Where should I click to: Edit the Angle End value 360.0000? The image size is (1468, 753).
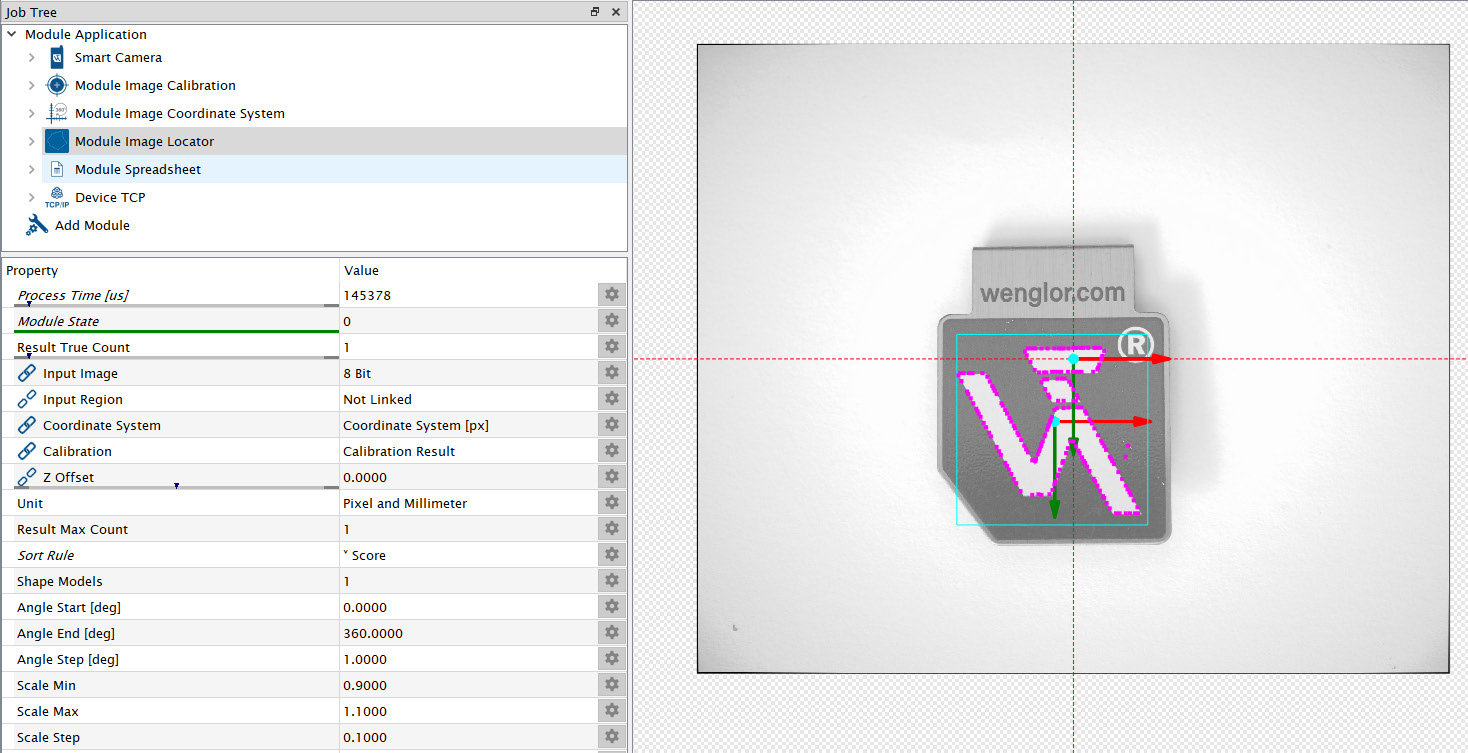[371, 633]
